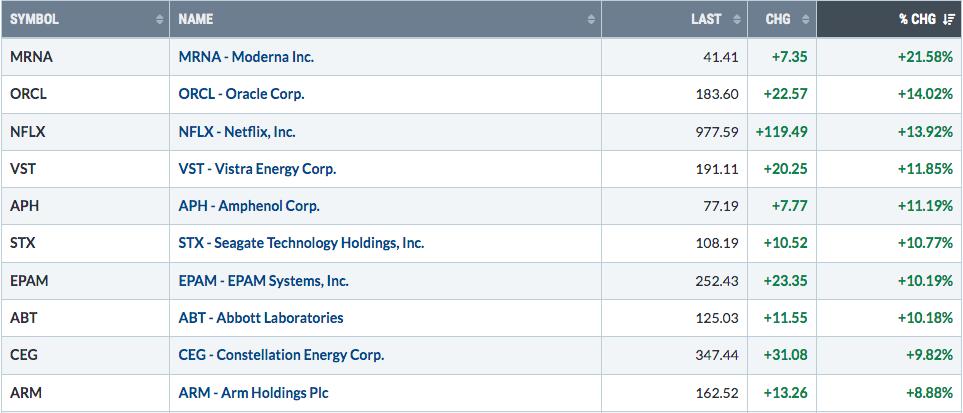The image size is (963, 413).
Task: Click the EPAM - EPAM Systems, Inc. link
Action: (x=263, y=281)
